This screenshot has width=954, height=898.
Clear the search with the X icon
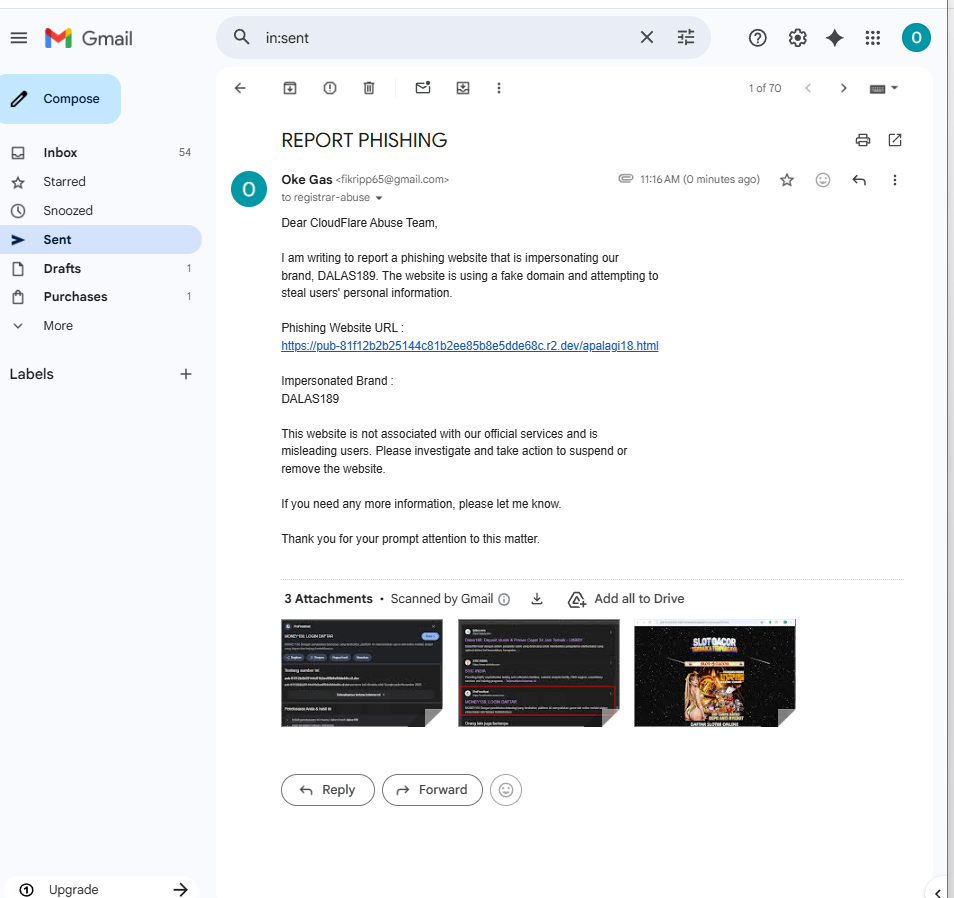pyautogui.click(x=647, y=38)
